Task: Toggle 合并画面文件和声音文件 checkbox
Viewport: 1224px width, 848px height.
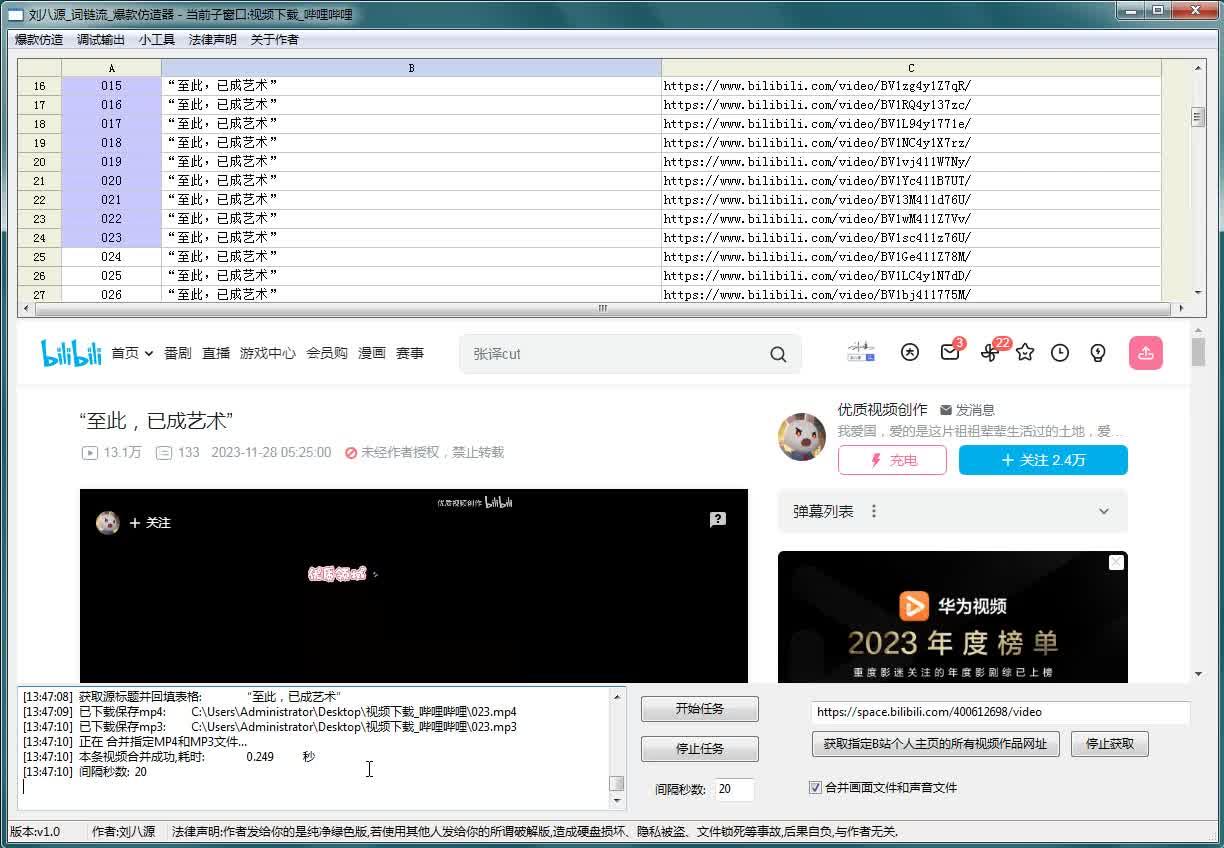Action: point(815,787)
